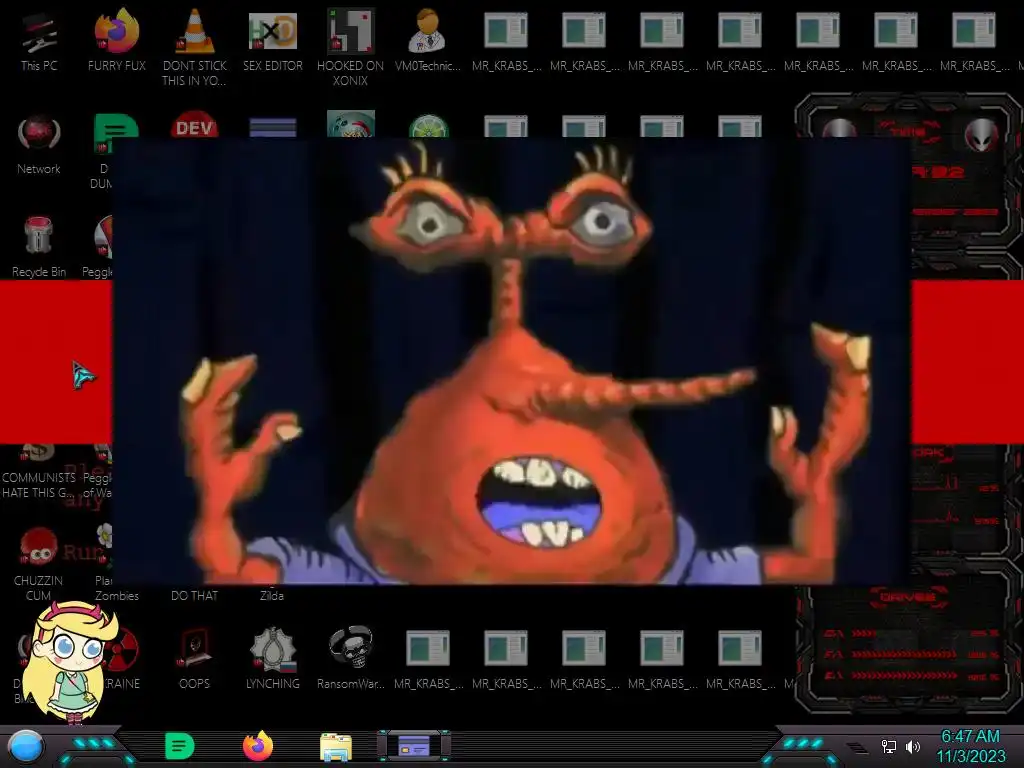The width and height of the screenshot is (1024, 768).
Task: Open the This PC desktop icon
Action: point(39,40)
